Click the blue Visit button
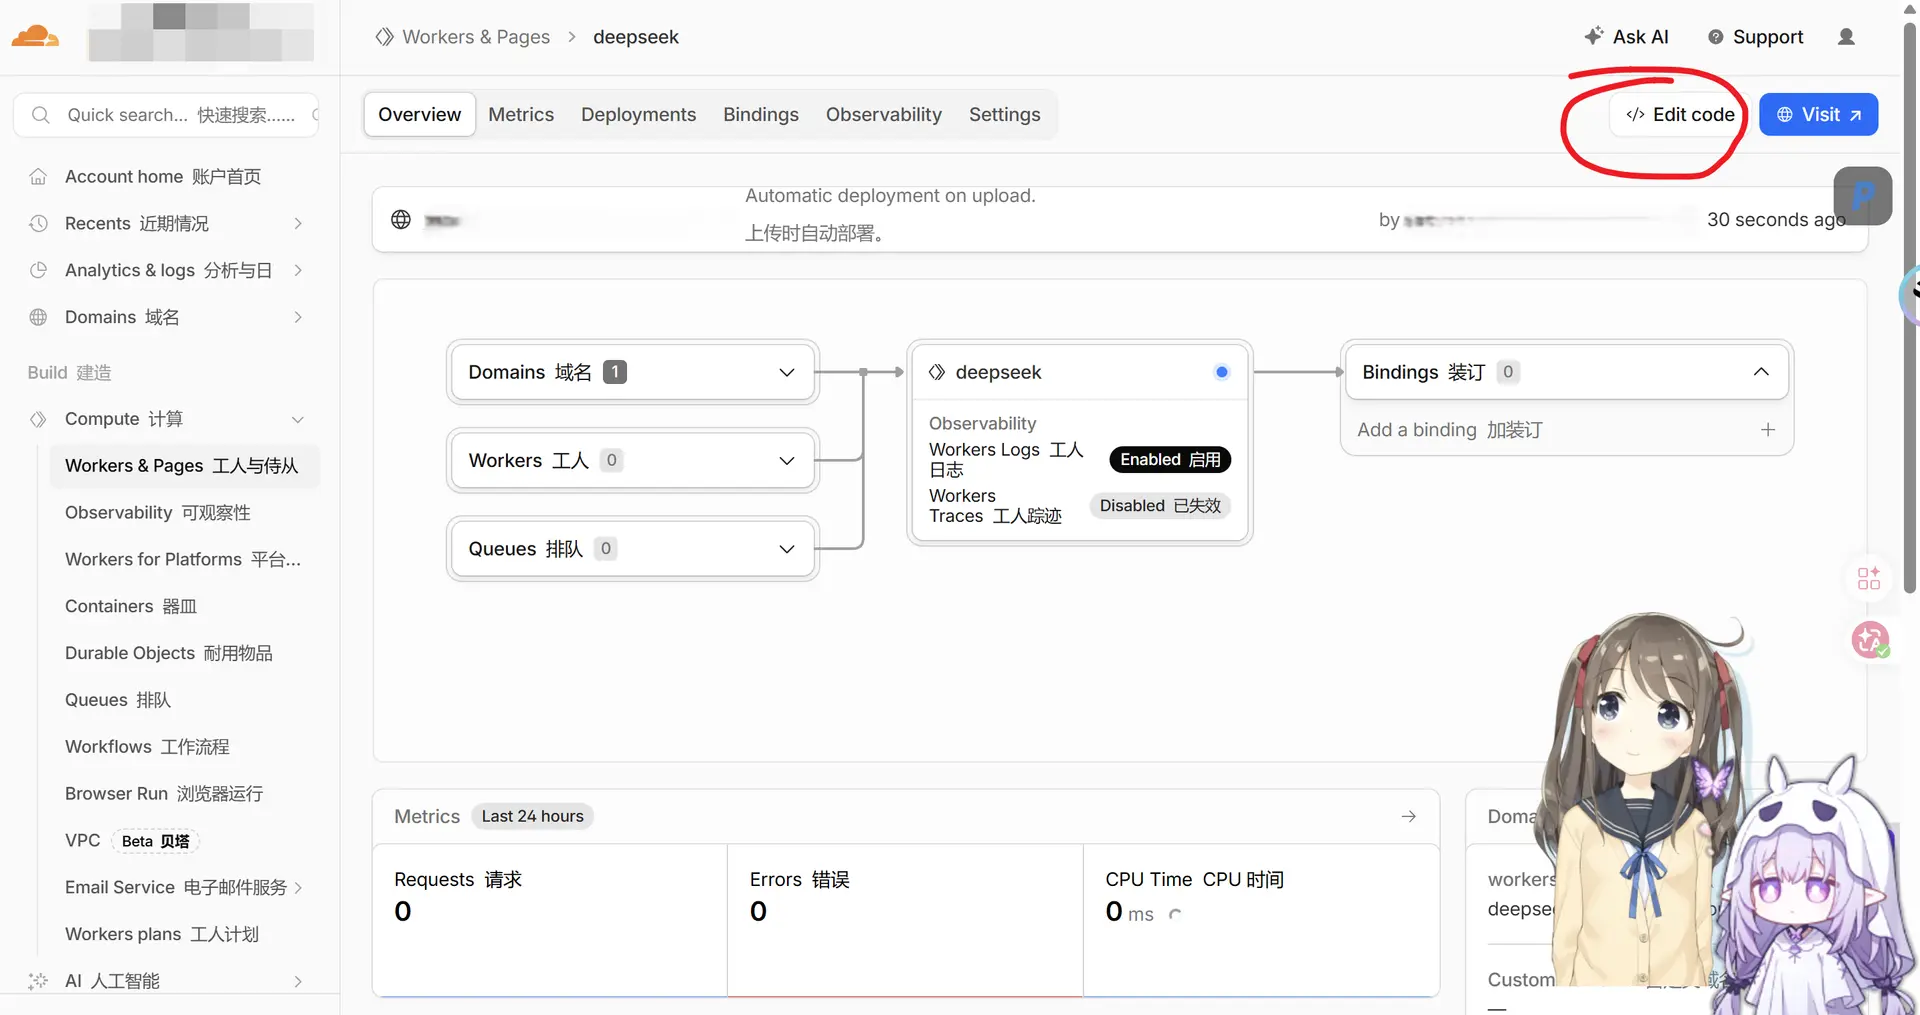1920x1015 pixels. (1818, 115)
